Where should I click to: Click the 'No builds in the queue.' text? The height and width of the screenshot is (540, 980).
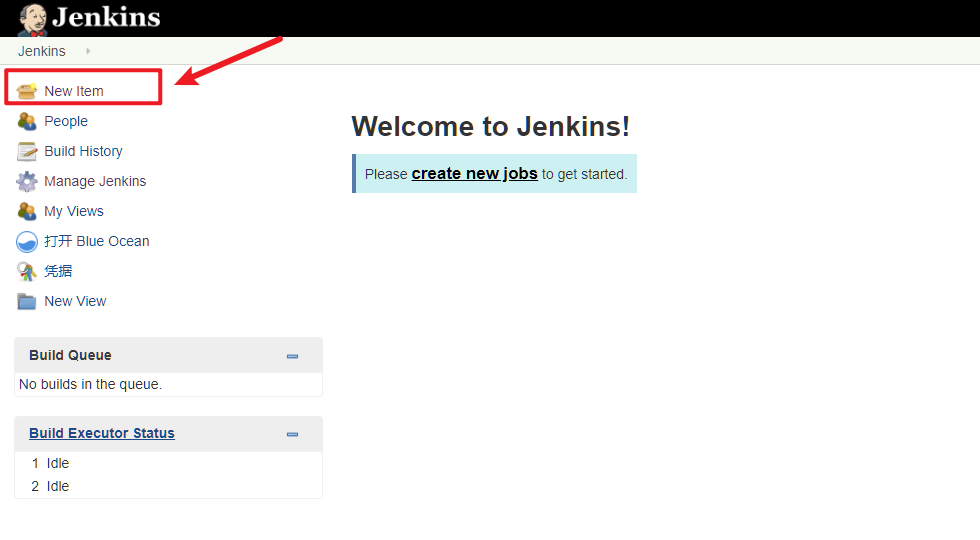[x=91, y=384]
